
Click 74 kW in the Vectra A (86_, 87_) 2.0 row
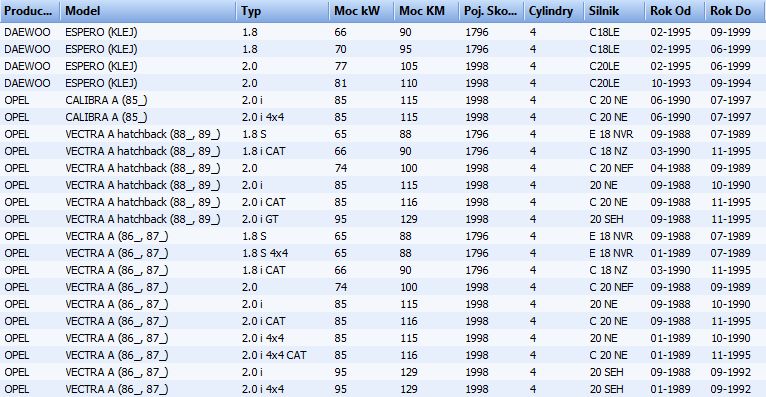click(340, 287)
